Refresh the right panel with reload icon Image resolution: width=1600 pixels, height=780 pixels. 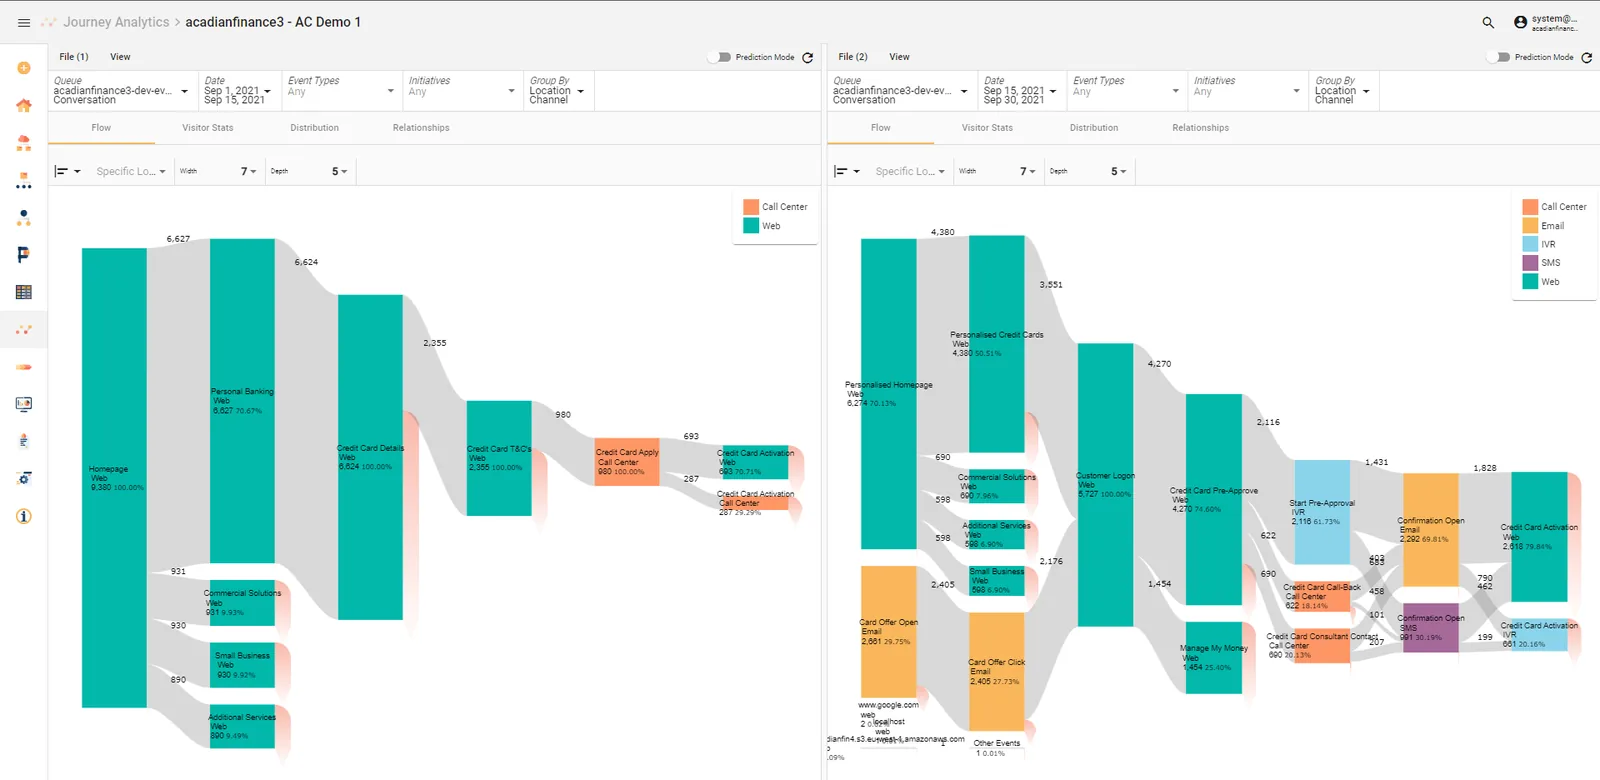pos(1587,57)
